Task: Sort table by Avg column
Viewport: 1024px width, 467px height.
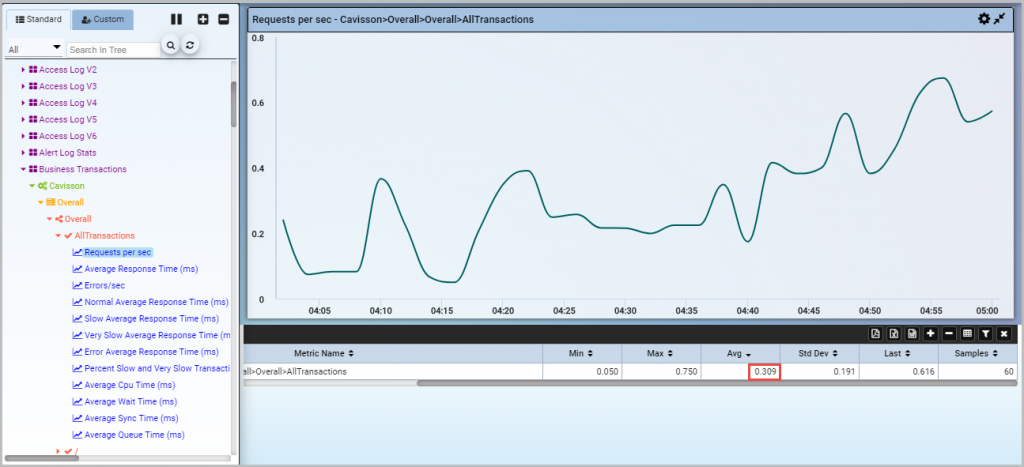Action: 739,353
